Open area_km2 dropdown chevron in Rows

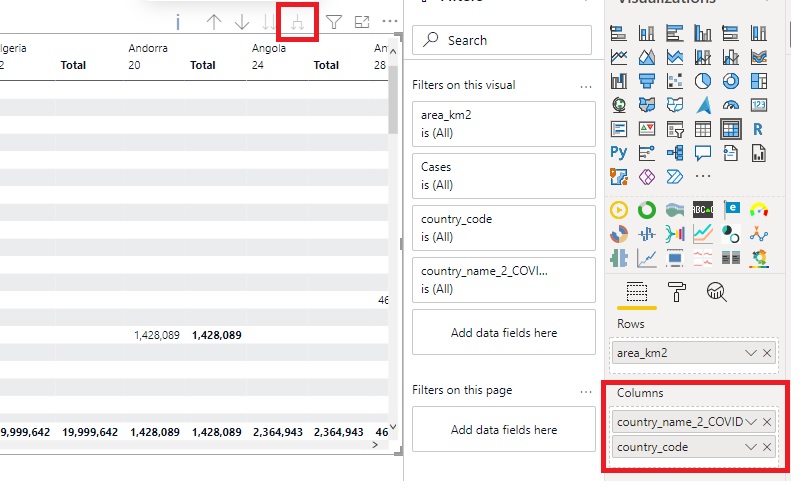(x=751, y=353)
